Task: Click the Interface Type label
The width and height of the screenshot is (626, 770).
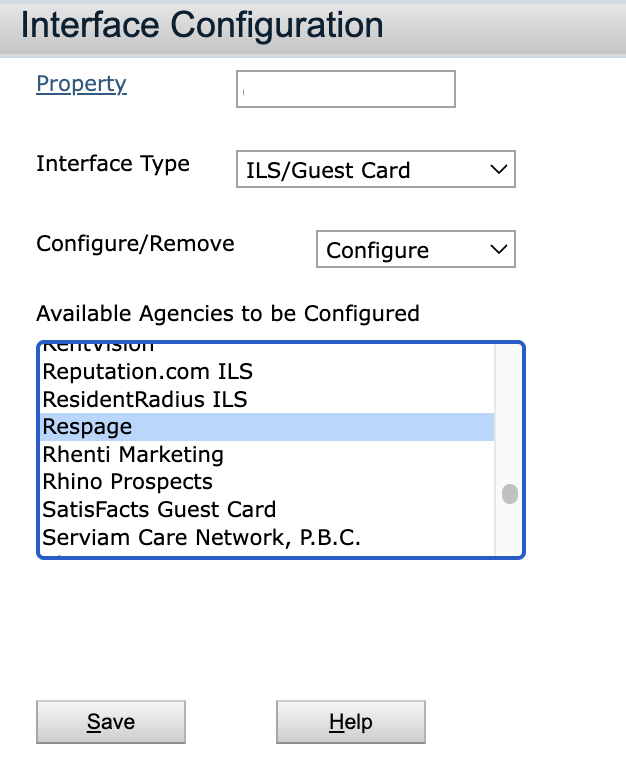Action: pyautogui.click(x=113, y=164)
